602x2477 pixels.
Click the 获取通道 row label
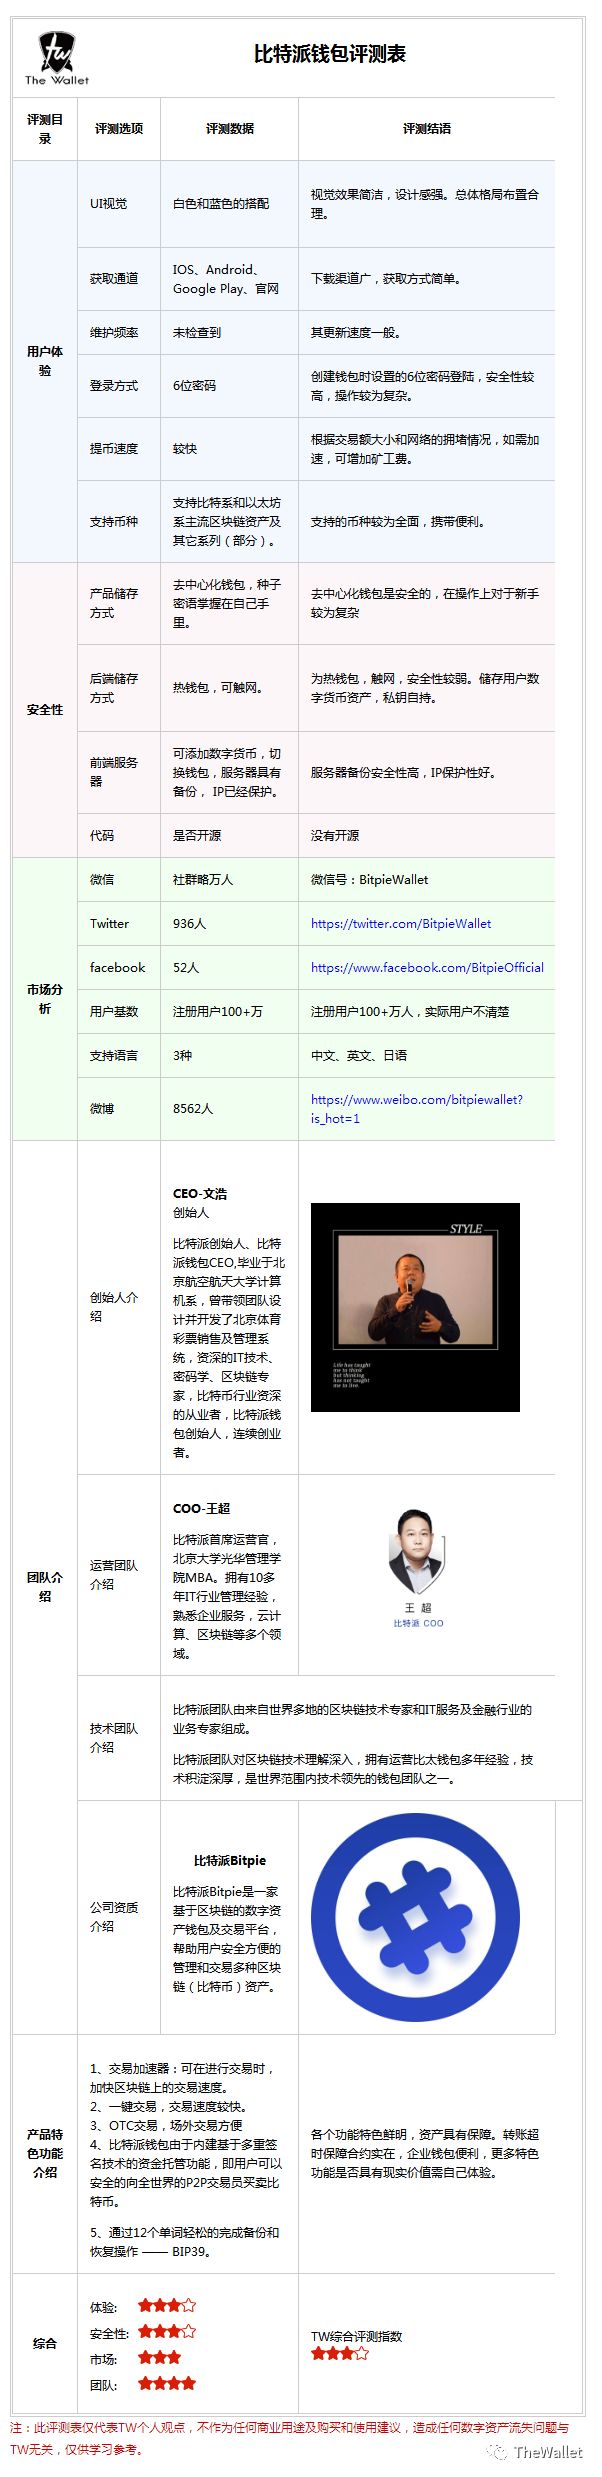point(114,278)
